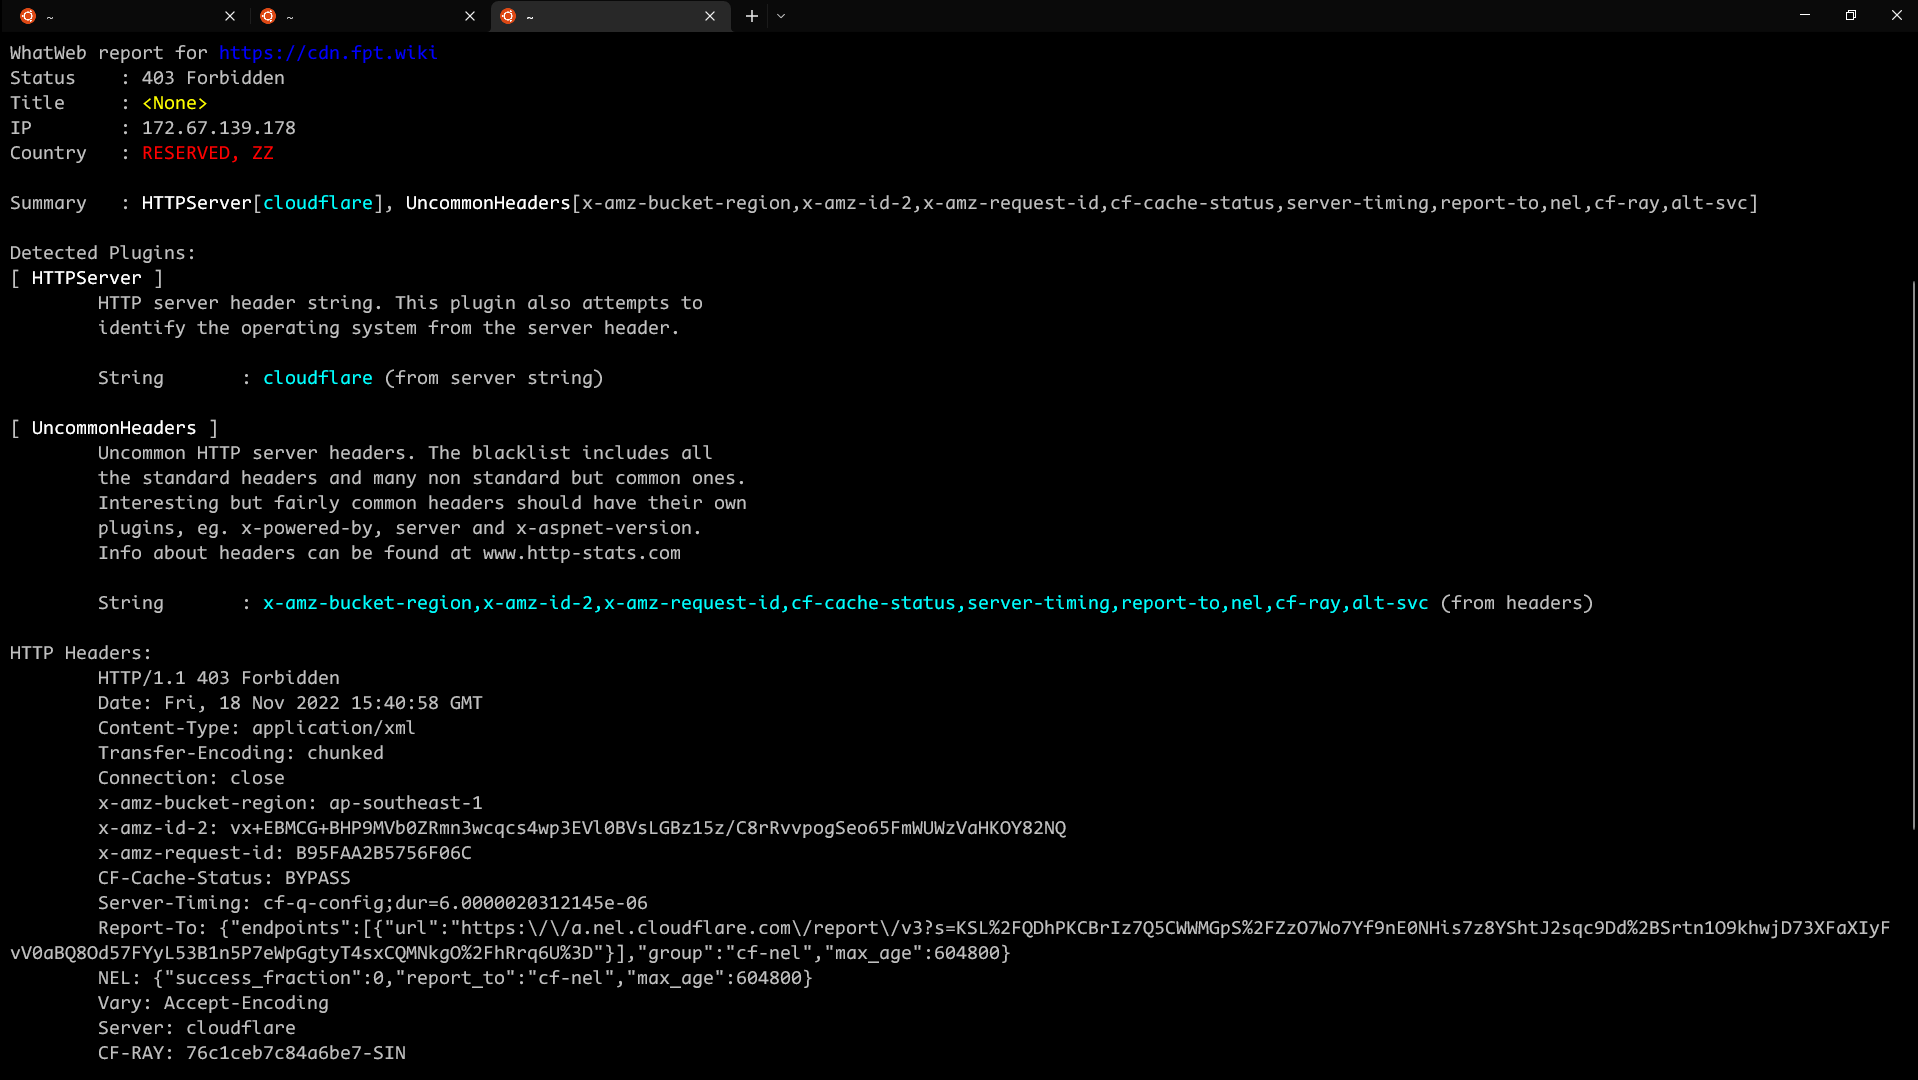Switch to the second terminal tab
The width and height of the screenshot is (1918, 1080).
pos(368,16)
